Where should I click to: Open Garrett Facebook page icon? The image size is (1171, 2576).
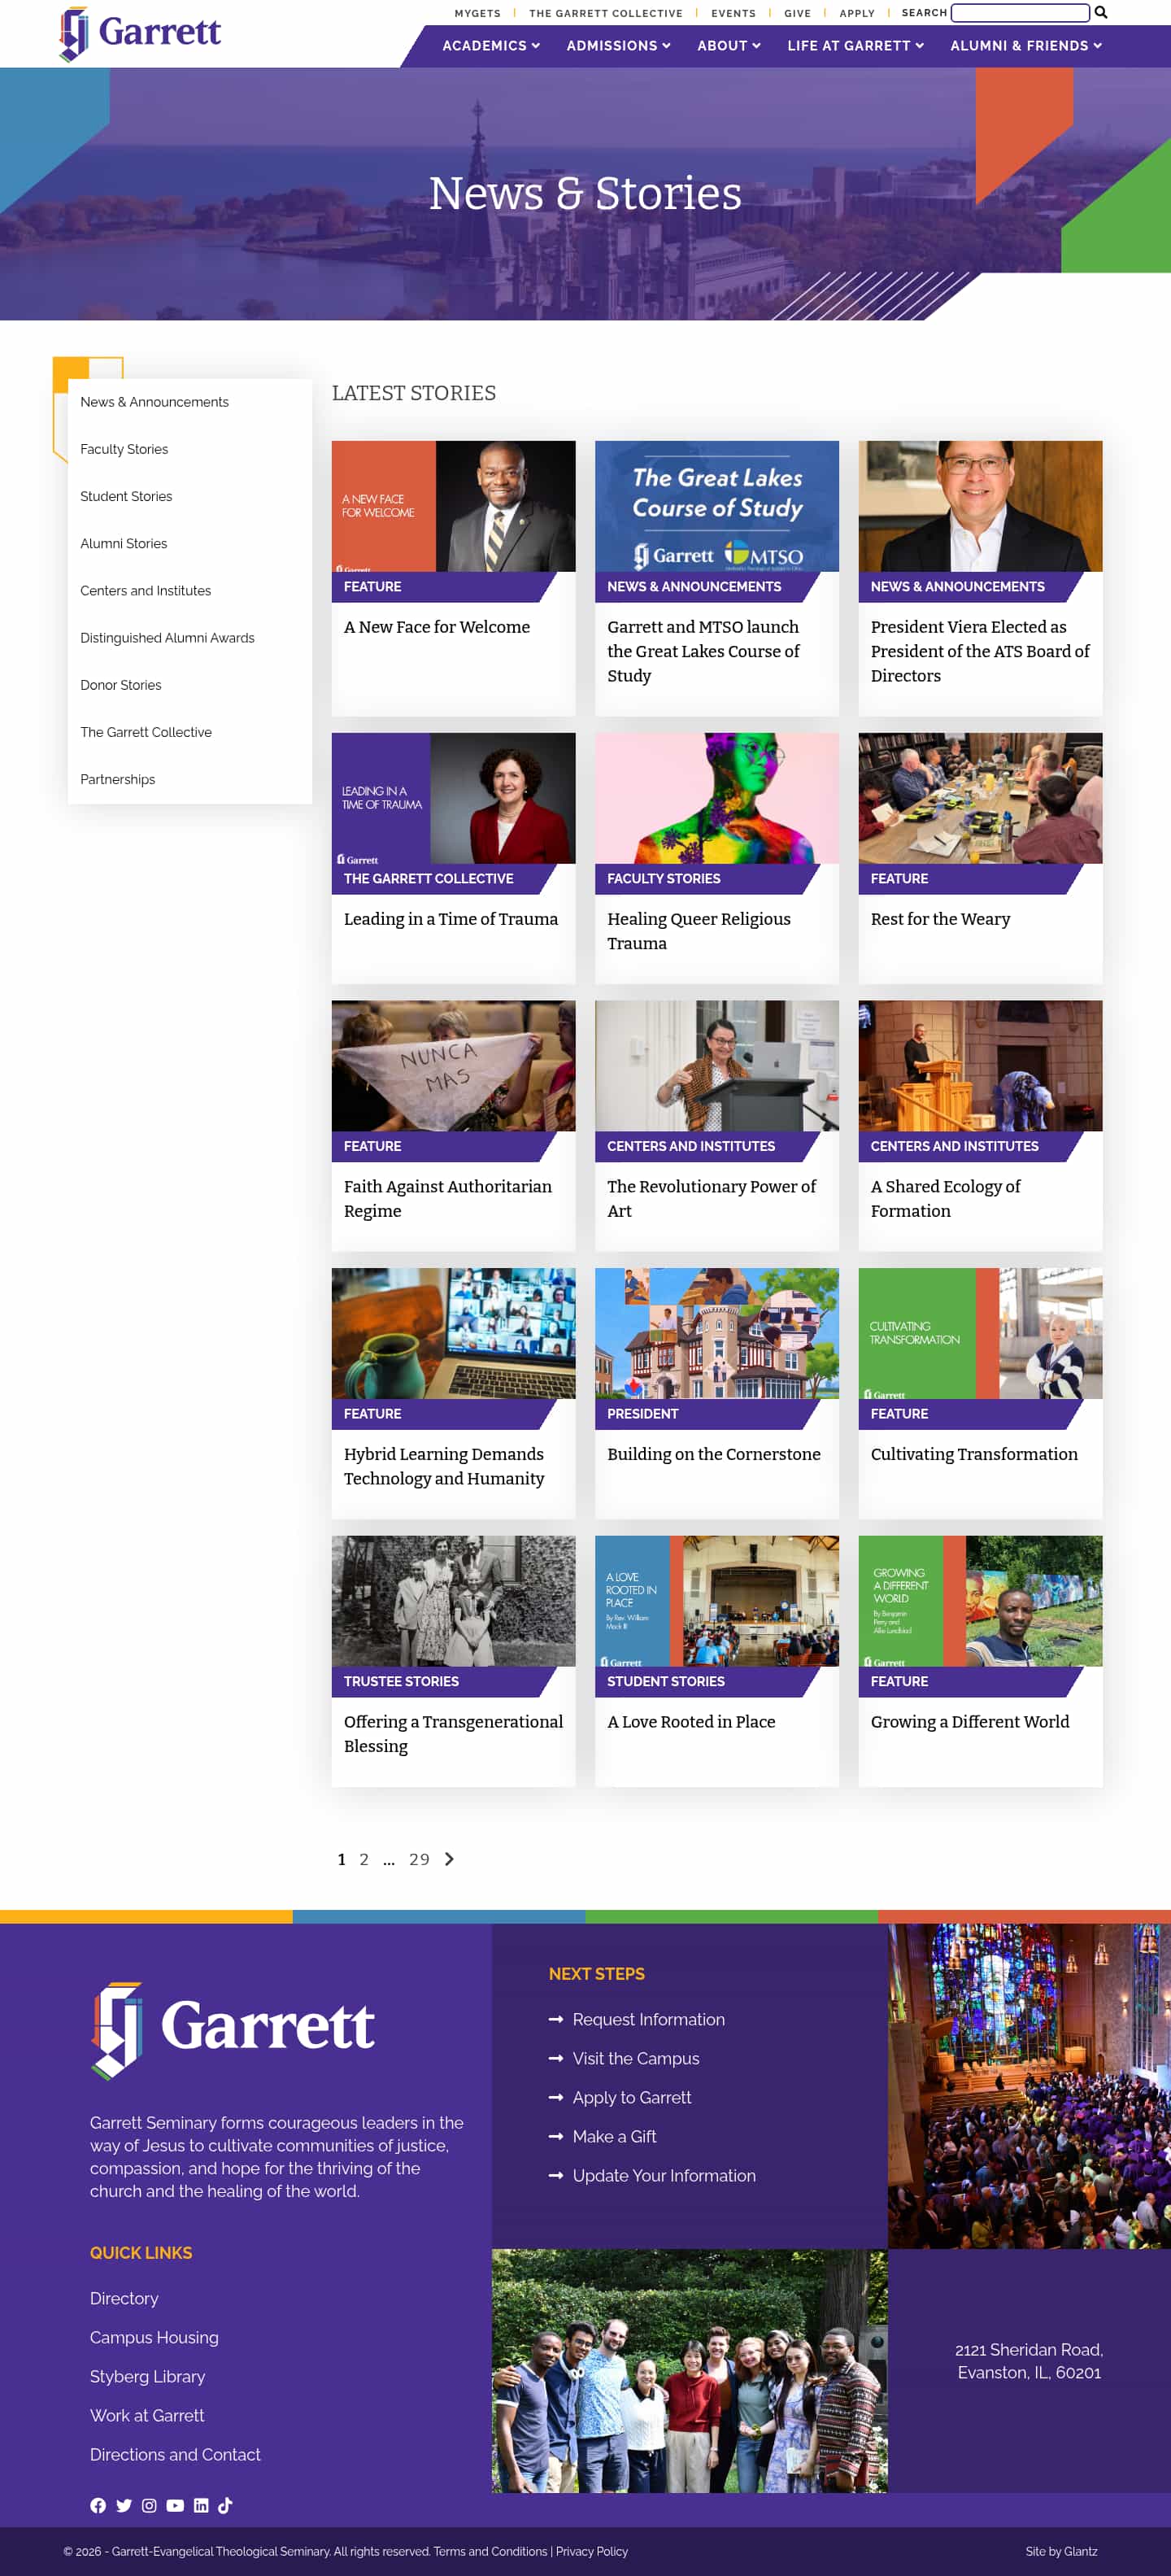coord(98,2505)
